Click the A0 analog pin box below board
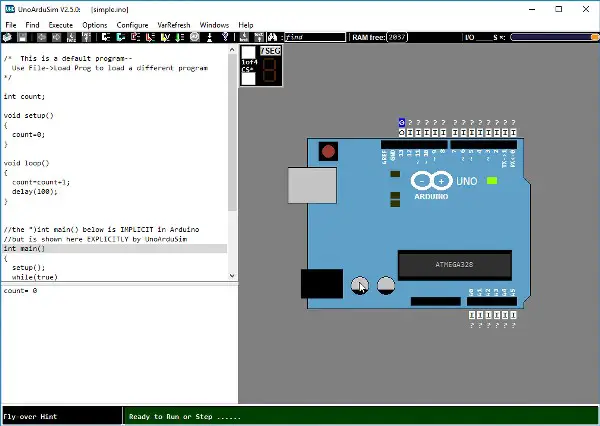600x426 pixels. coord(472,315)
